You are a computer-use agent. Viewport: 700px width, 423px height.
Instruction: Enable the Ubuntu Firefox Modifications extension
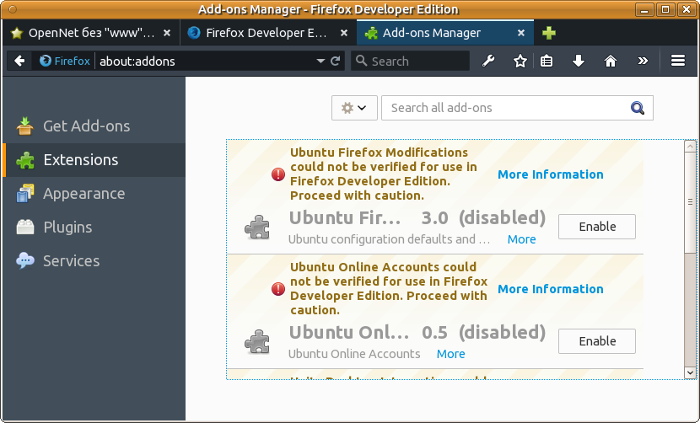[x=597, y=227]
